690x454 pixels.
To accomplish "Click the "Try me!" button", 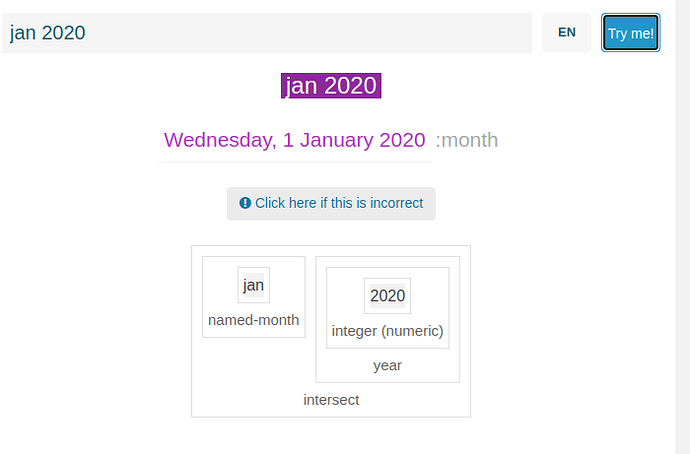I will click(x=631, y=33).
